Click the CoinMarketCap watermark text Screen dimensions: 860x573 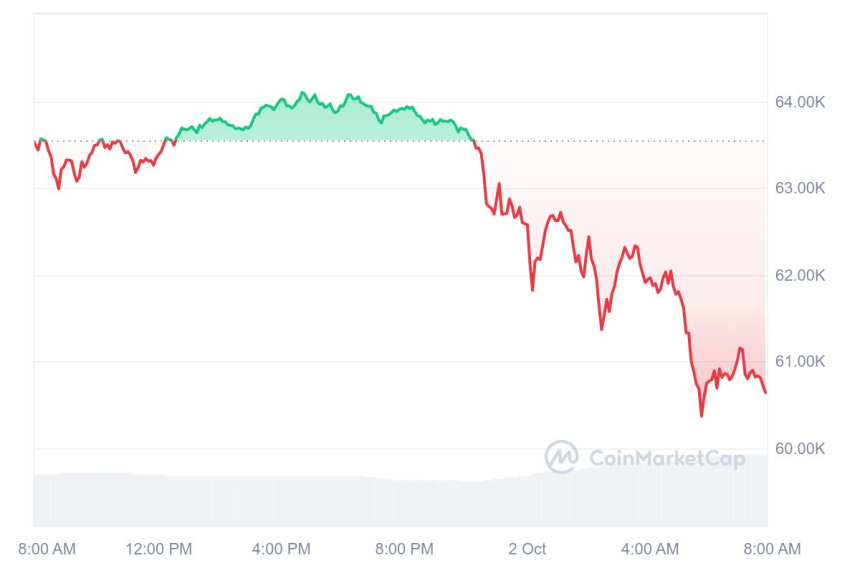(x=666, y=458)
